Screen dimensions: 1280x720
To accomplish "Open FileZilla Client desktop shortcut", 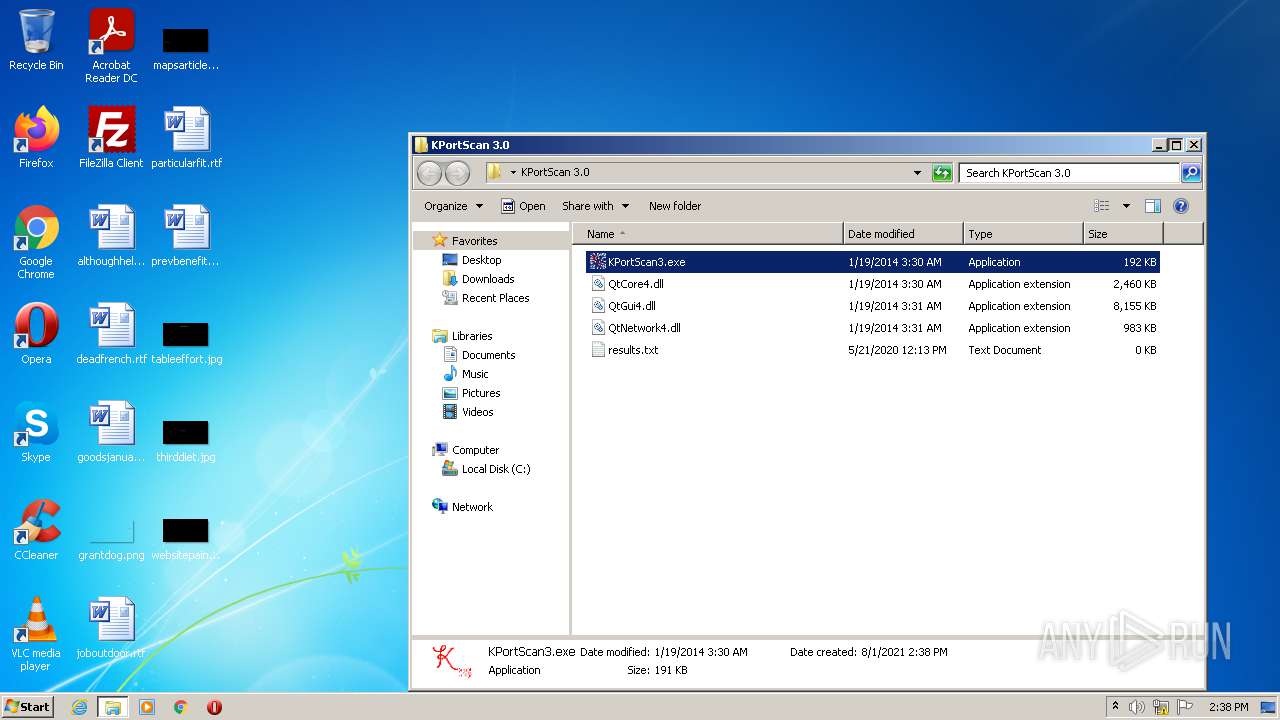I will coord(111,138).
